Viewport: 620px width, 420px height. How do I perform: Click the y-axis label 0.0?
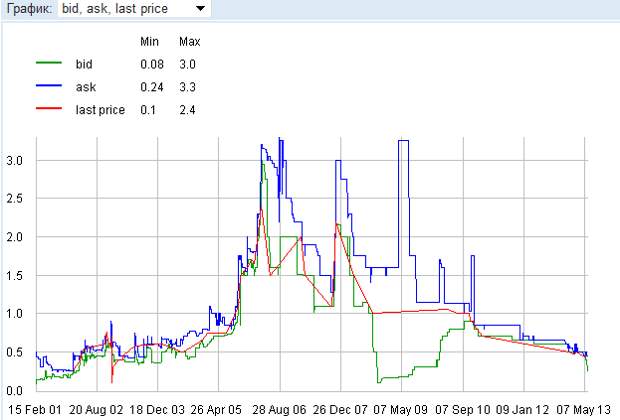(15, 390)
